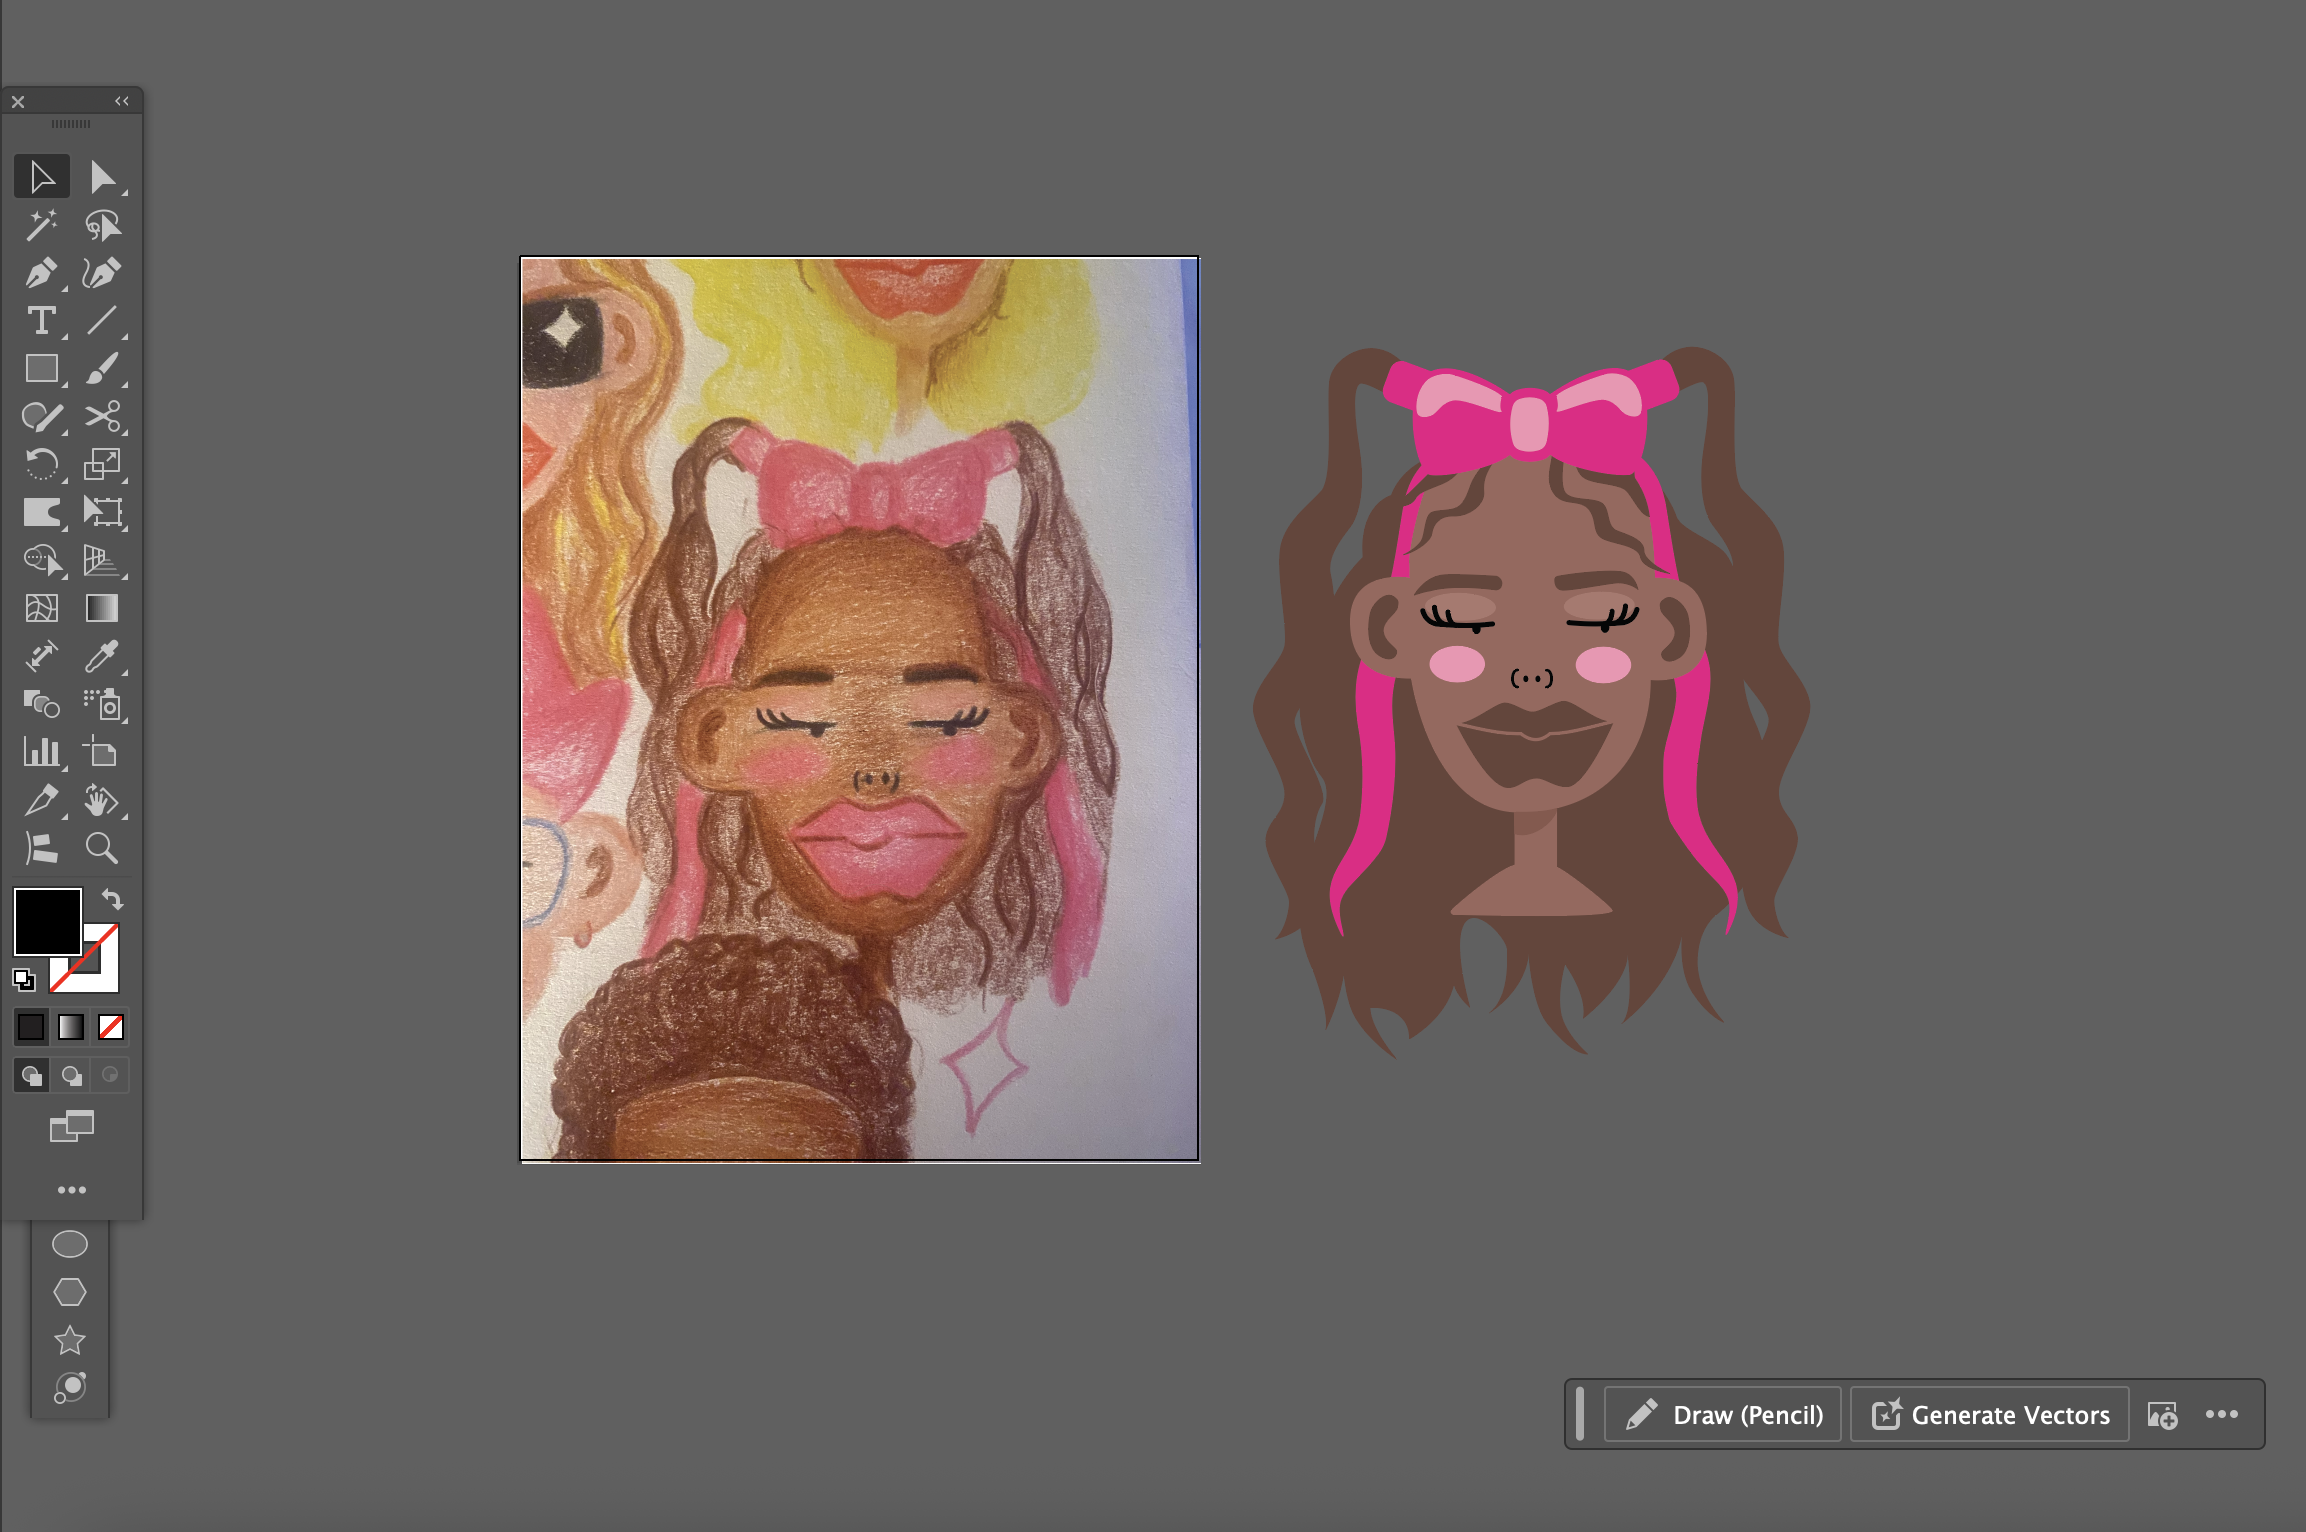Set paint to None
The image size is (2306, 1532).
tap(111, 1026)
